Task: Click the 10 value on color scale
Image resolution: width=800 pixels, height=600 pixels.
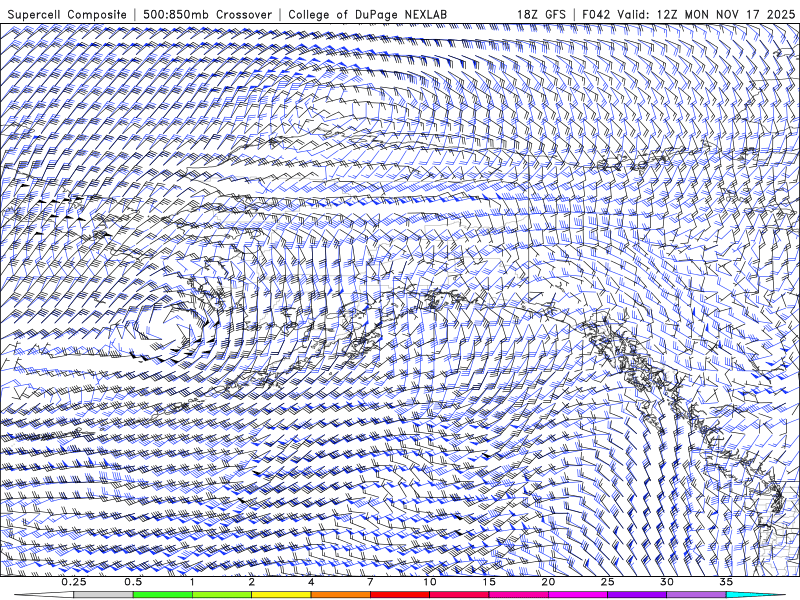Action: (x=430, y=582)
